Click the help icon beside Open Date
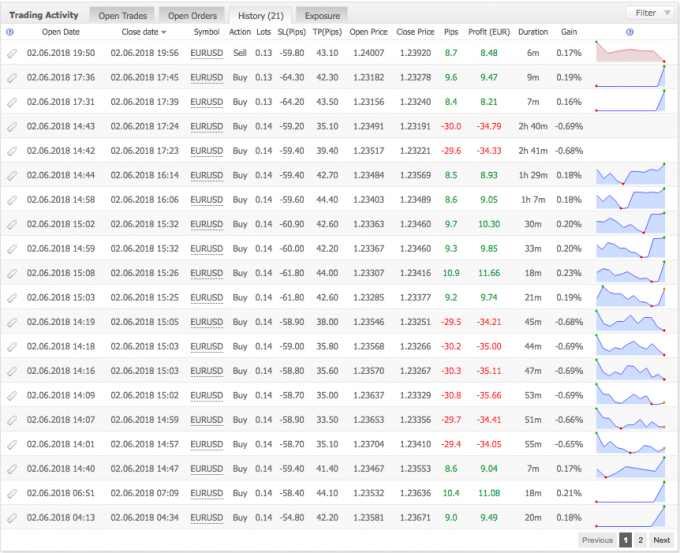This screenshot has width=680, height=553. click(10, 32)
